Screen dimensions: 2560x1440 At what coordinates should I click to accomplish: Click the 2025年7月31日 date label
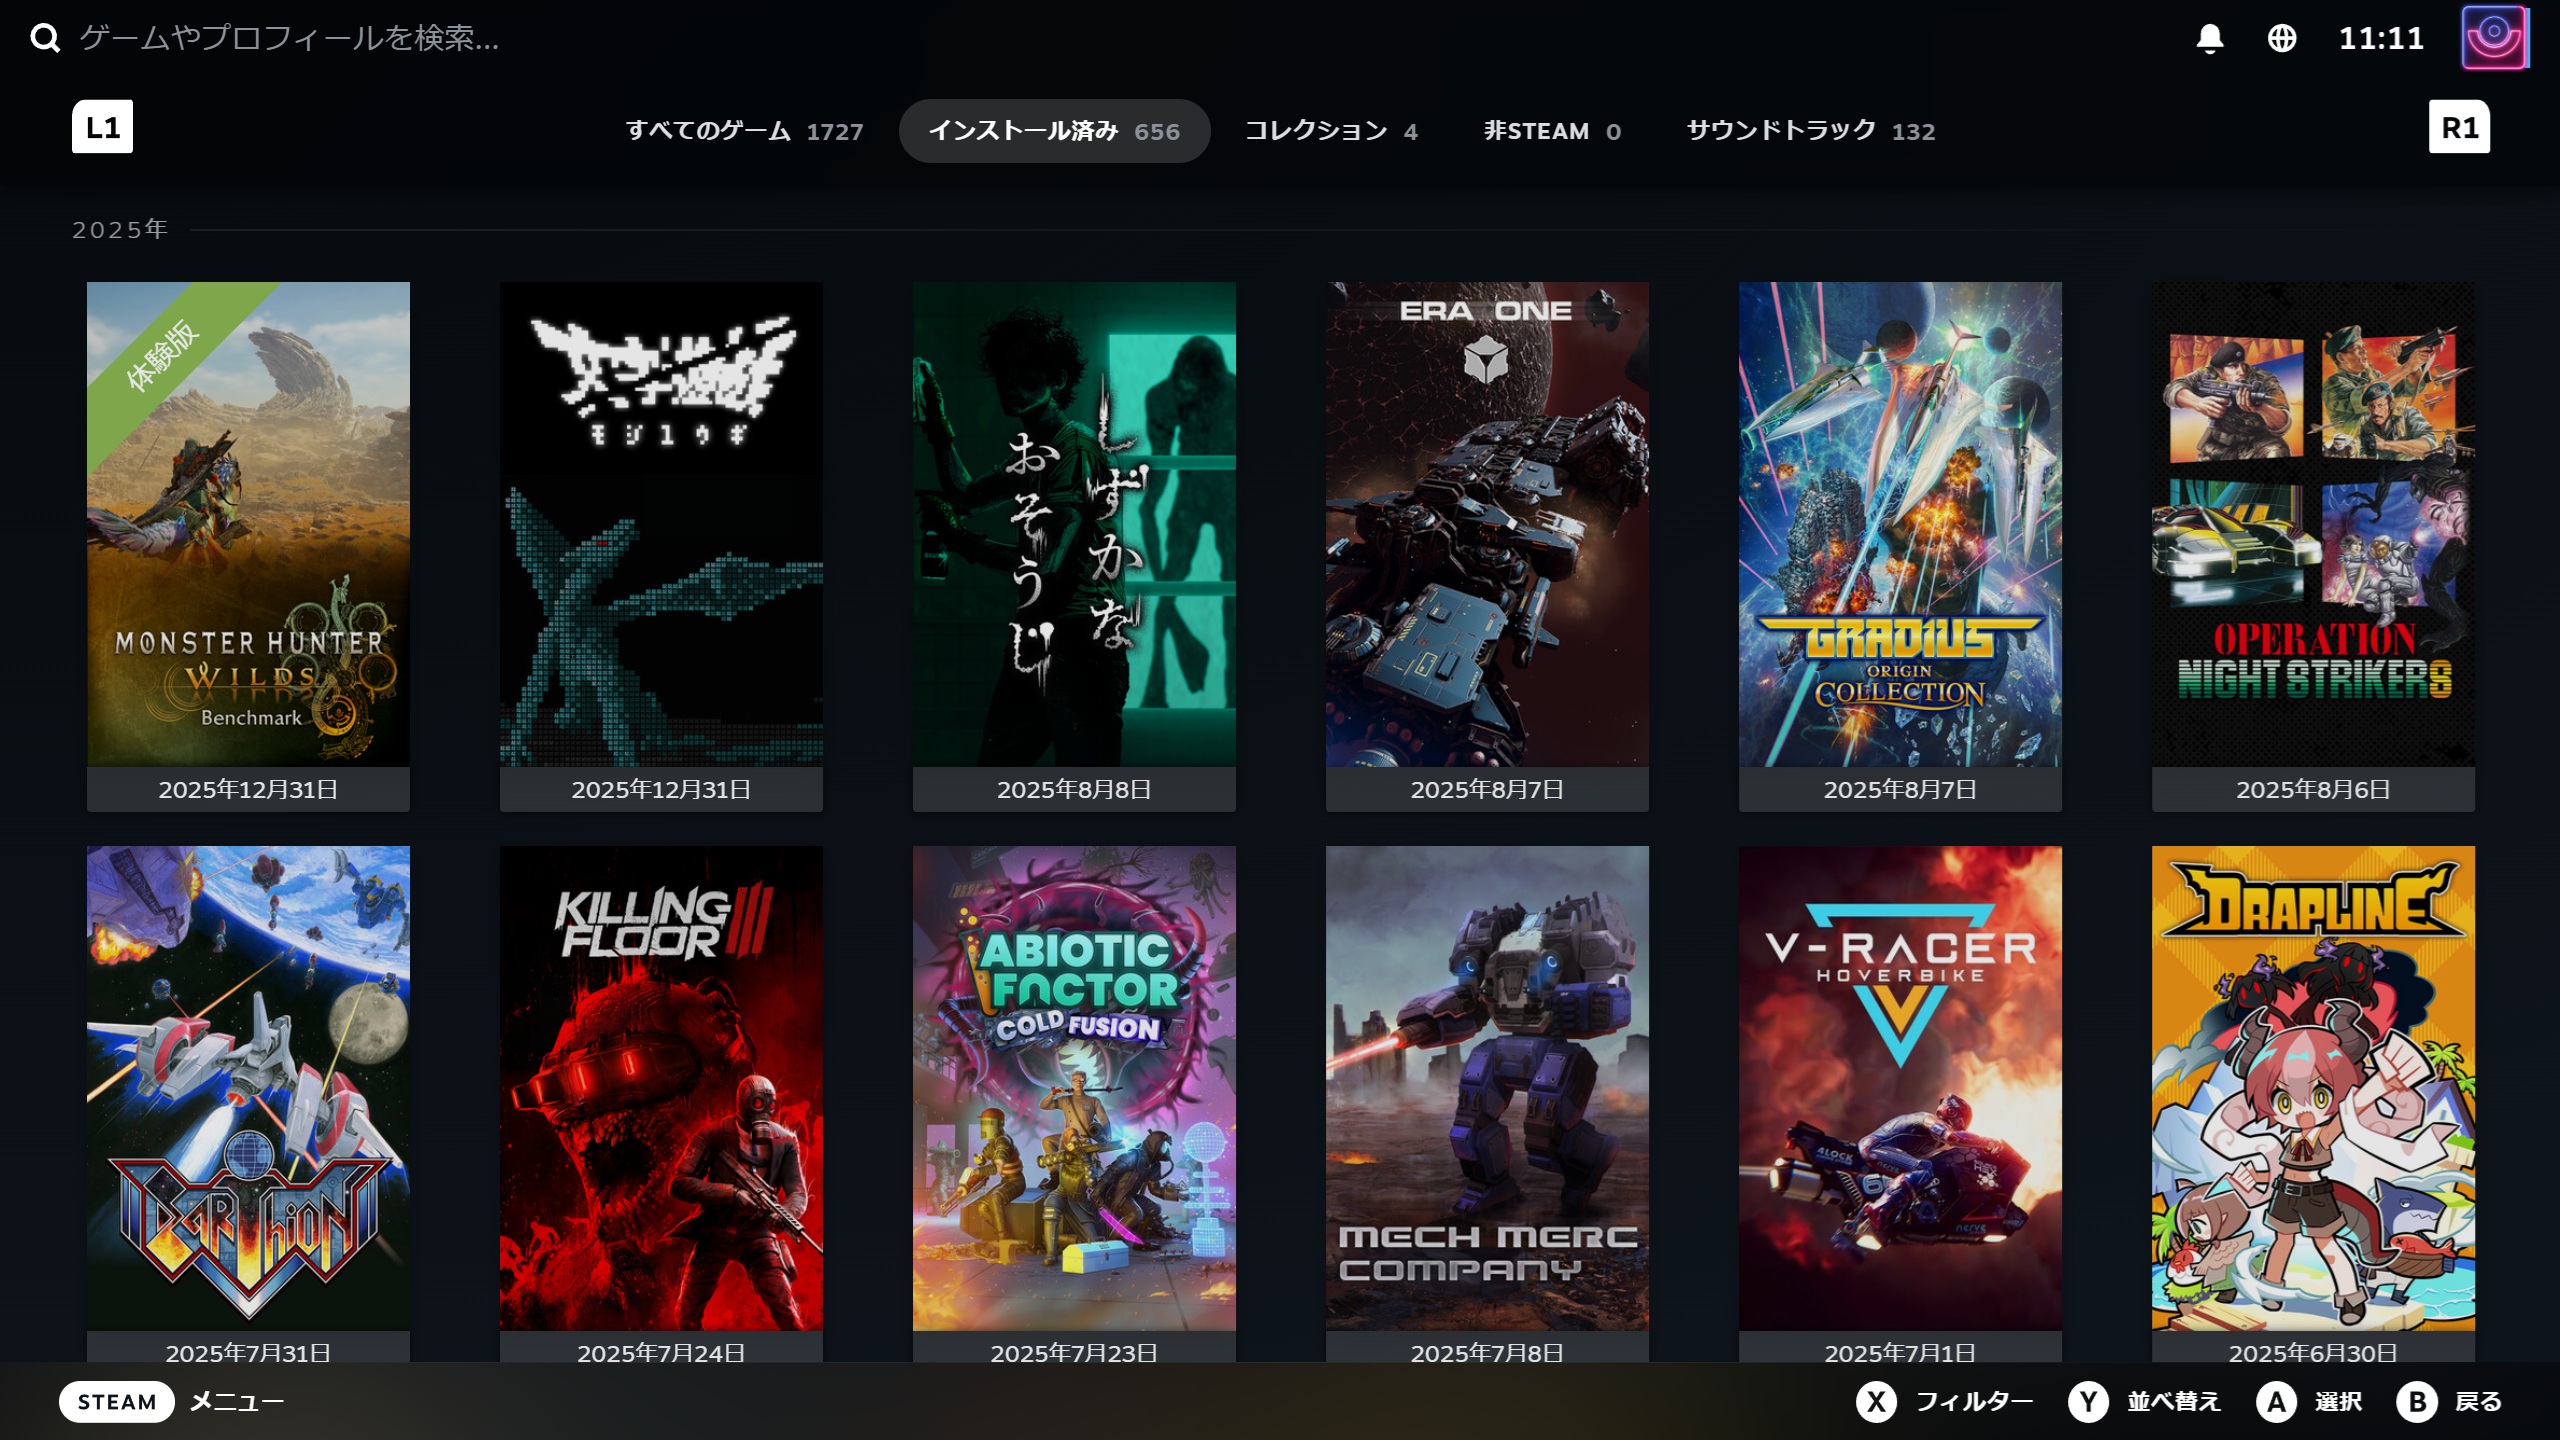[x=248, y=1353]
